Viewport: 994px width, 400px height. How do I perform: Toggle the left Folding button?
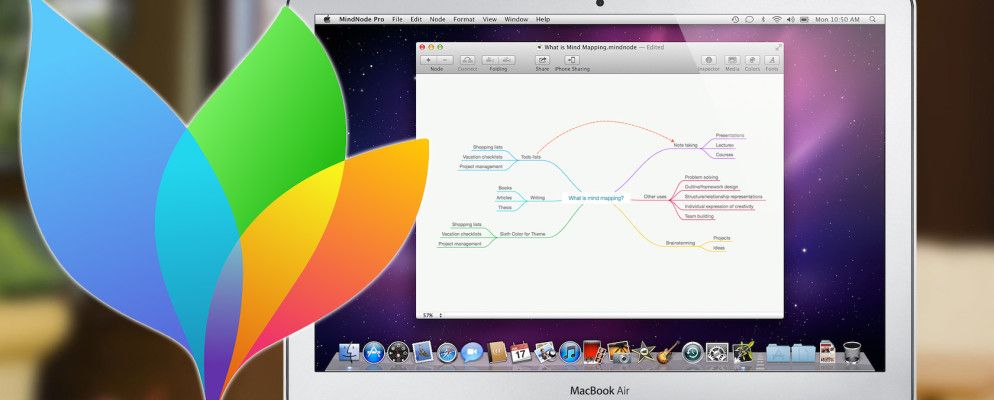(x=491, y=60)
